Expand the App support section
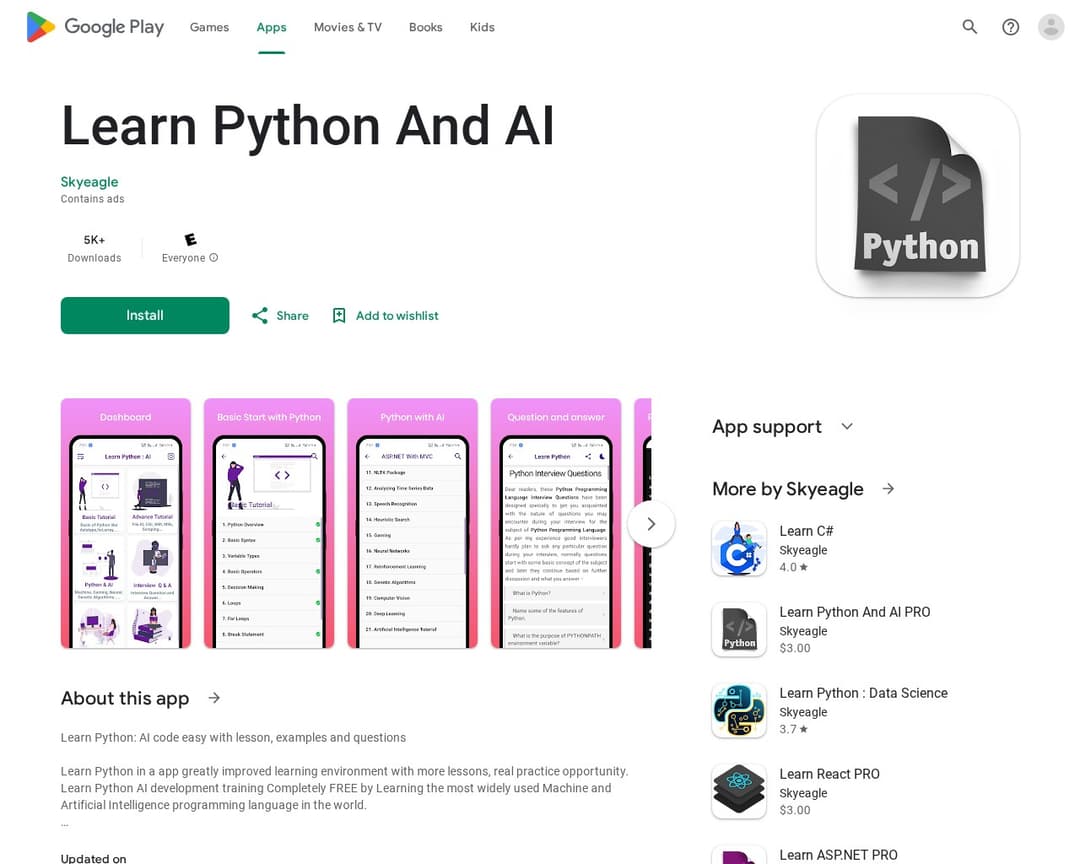Screen dimensions: 1080x864 tap(847, 426)
